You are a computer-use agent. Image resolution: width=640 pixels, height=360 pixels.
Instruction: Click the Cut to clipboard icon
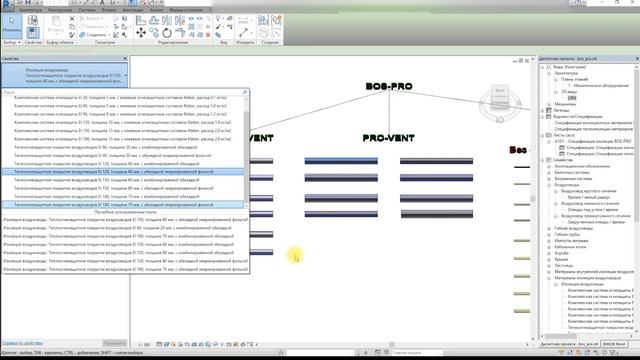[72, 18]
